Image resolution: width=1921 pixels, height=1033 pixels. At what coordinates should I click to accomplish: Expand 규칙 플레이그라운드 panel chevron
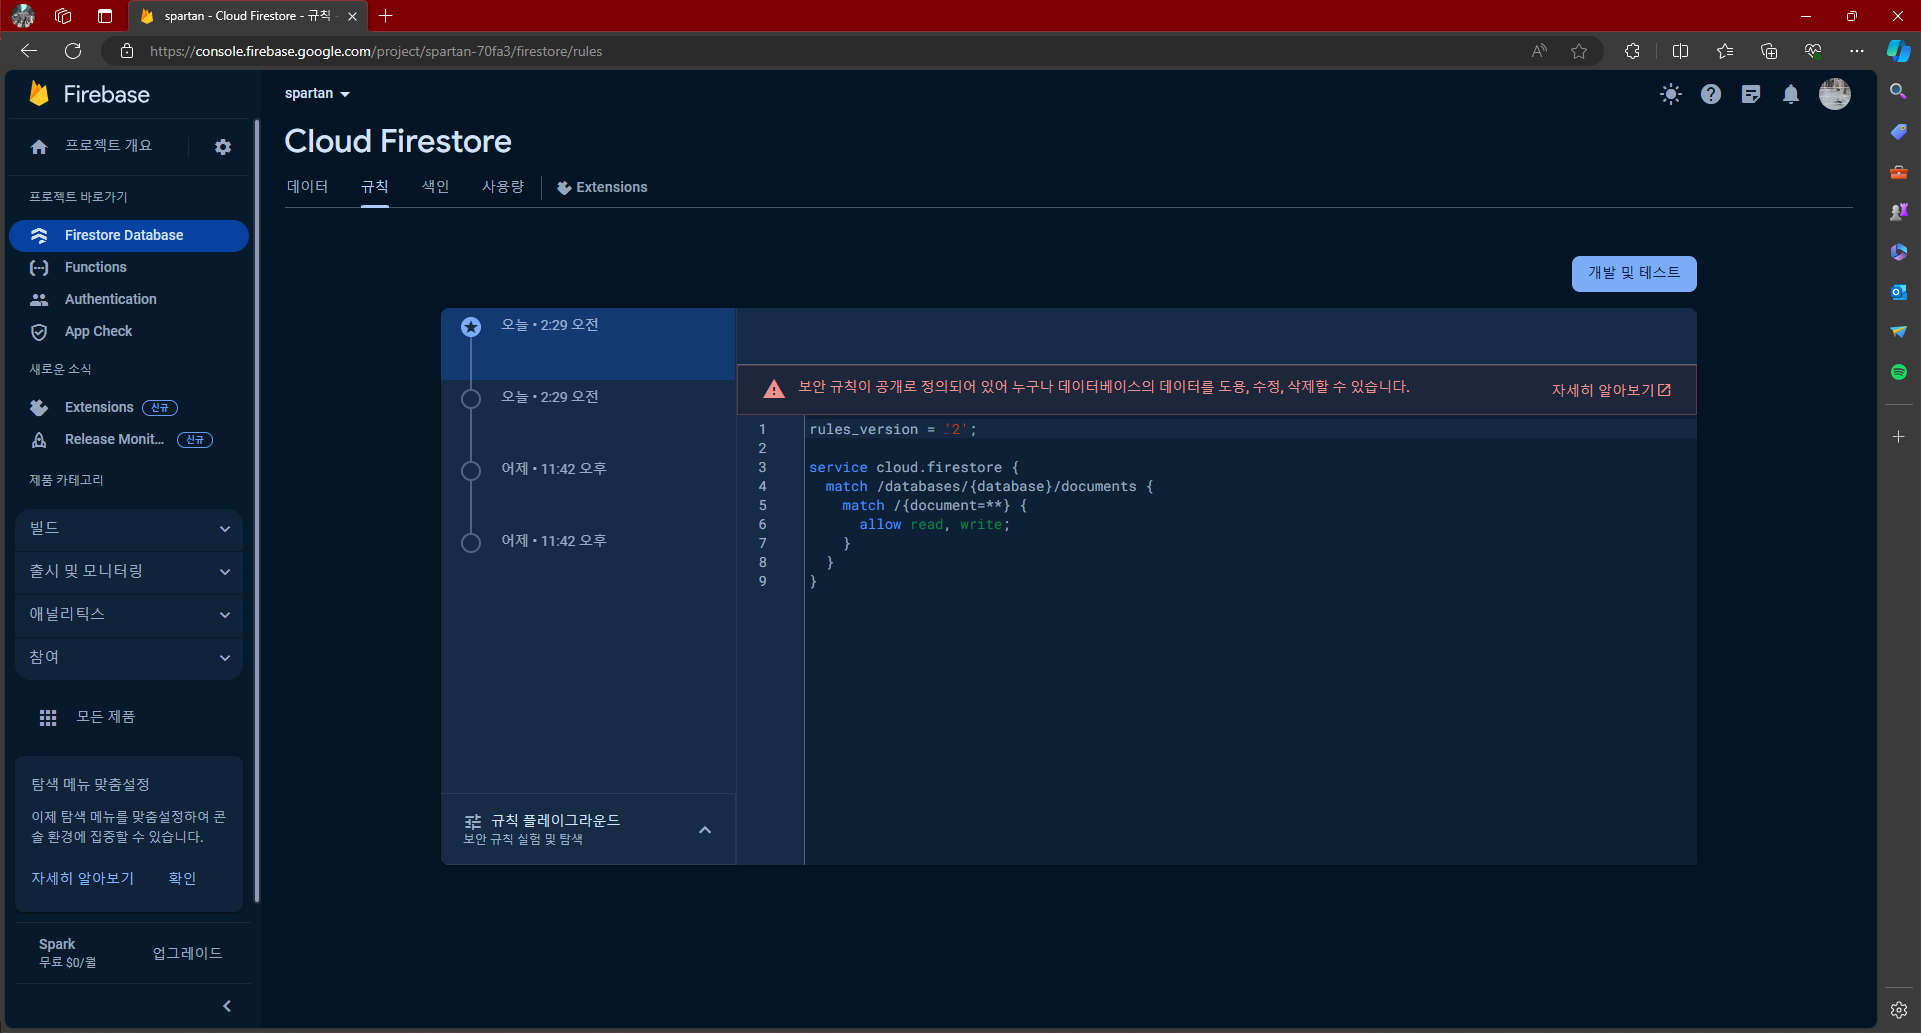tap(705, 830)
